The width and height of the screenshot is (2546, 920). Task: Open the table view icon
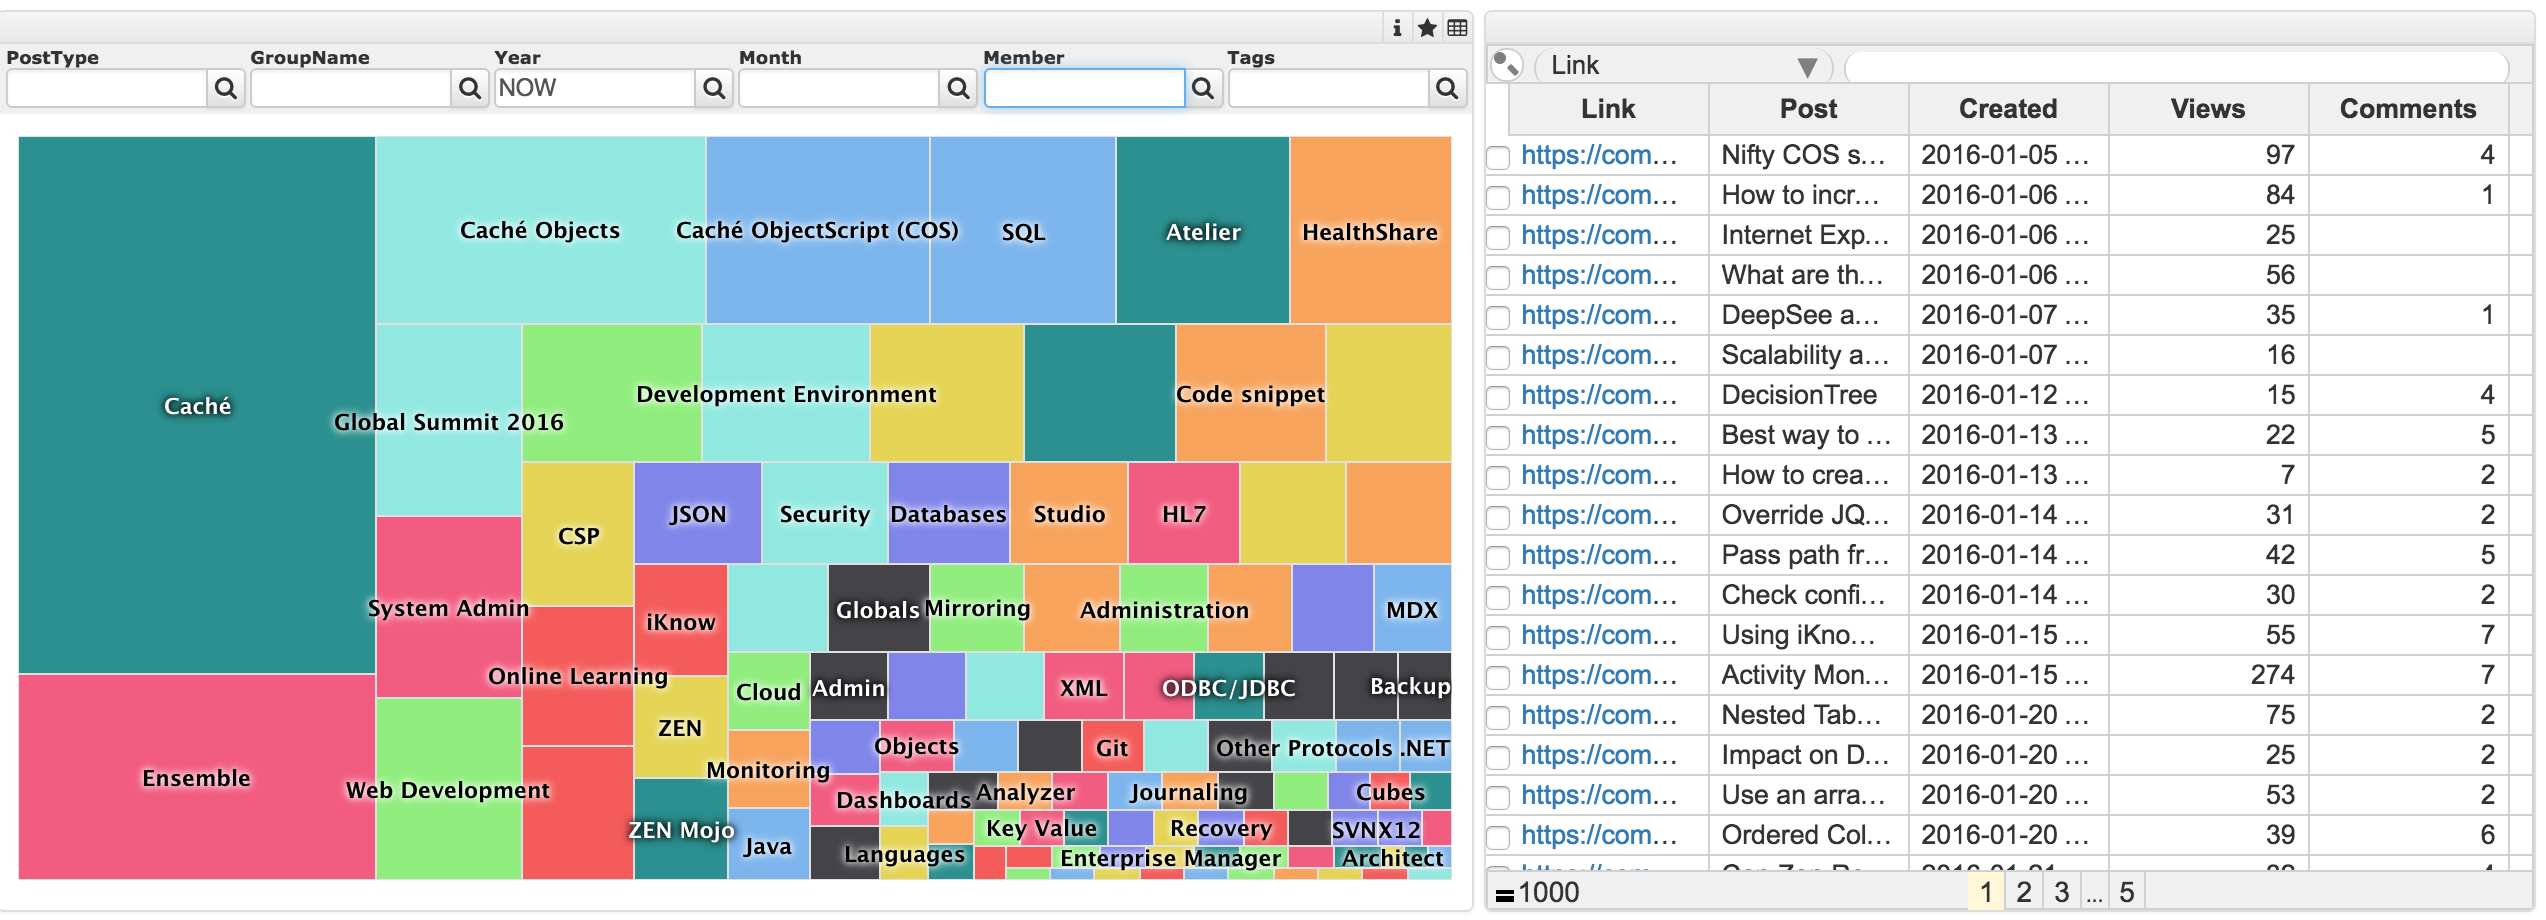(x=1457, y=28)
